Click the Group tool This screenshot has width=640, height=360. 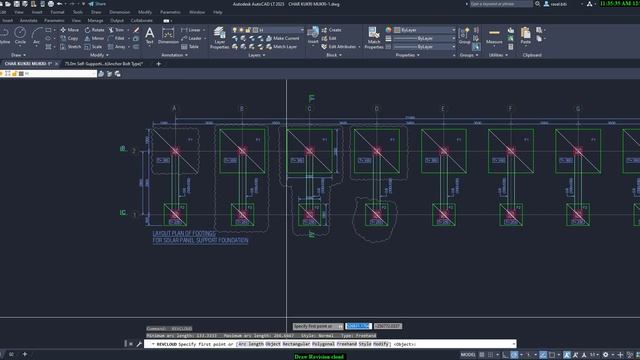click(464, 36)
